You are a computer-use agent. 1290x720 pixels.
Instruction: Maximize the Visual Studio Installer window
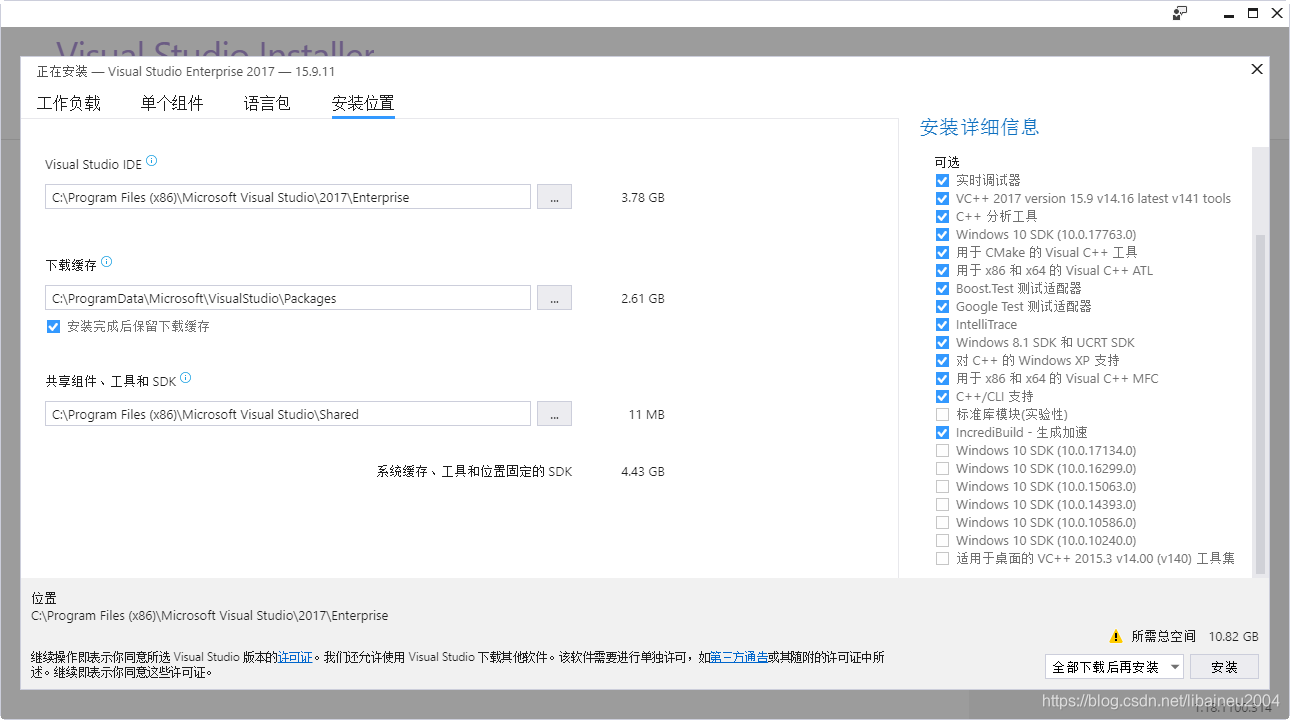coord(1253,13)
